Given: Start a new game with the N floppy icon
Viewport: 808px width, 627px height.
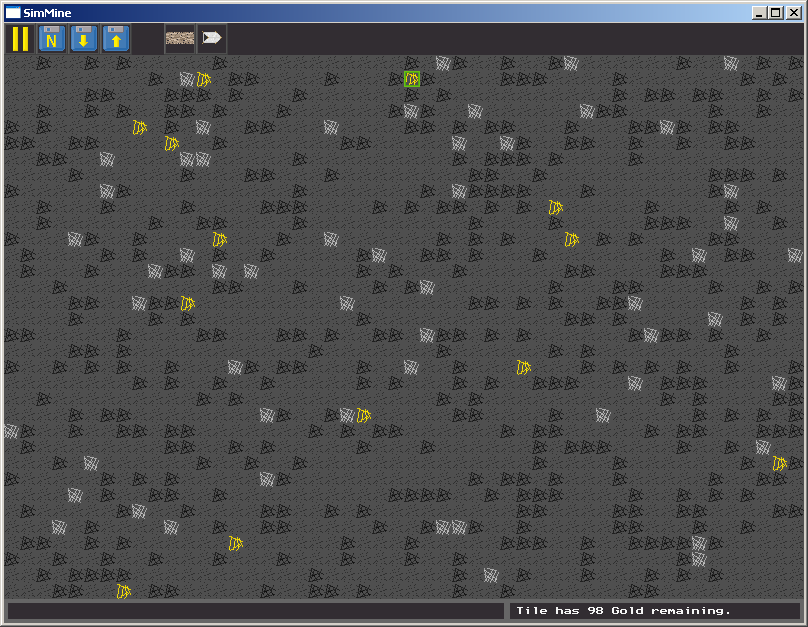Looking at the screenshot, I should coord(52,39).
